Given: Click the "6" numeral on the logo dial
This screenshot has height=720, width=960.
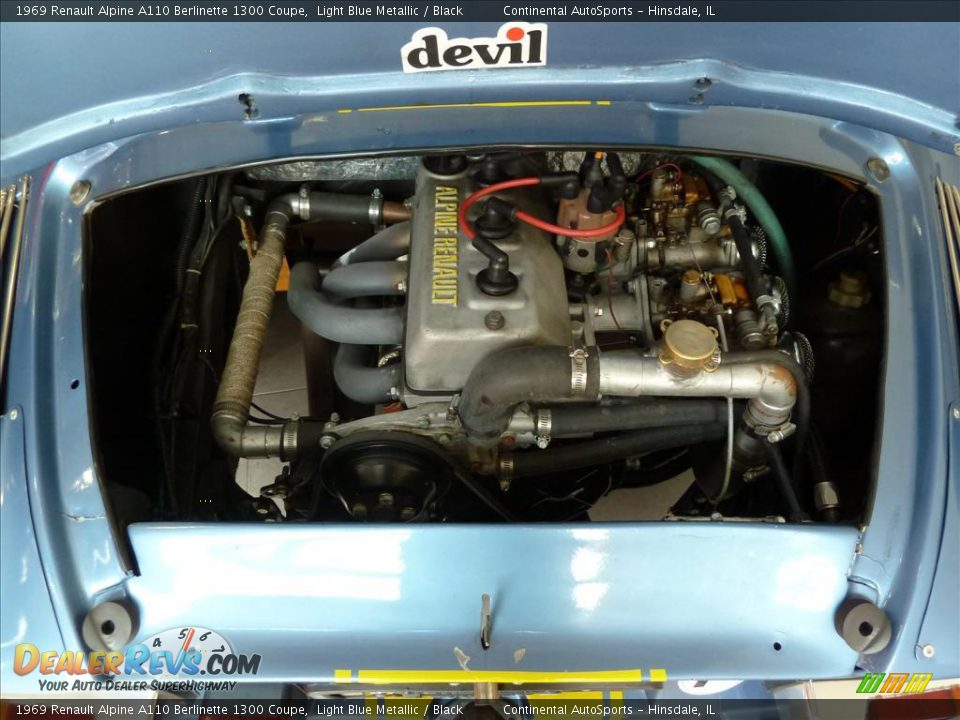Looking at the screenshot, I should point(204,637).
